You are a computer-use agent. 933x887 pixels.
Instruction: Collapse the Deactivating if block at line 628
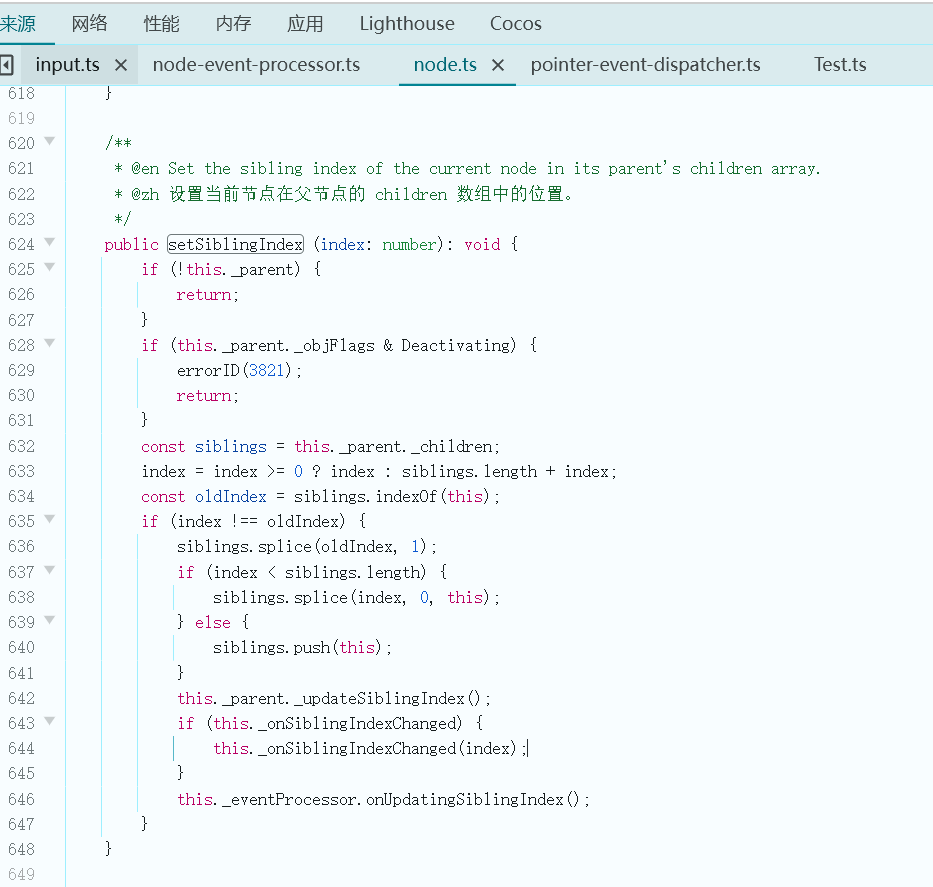coord(50,343)
